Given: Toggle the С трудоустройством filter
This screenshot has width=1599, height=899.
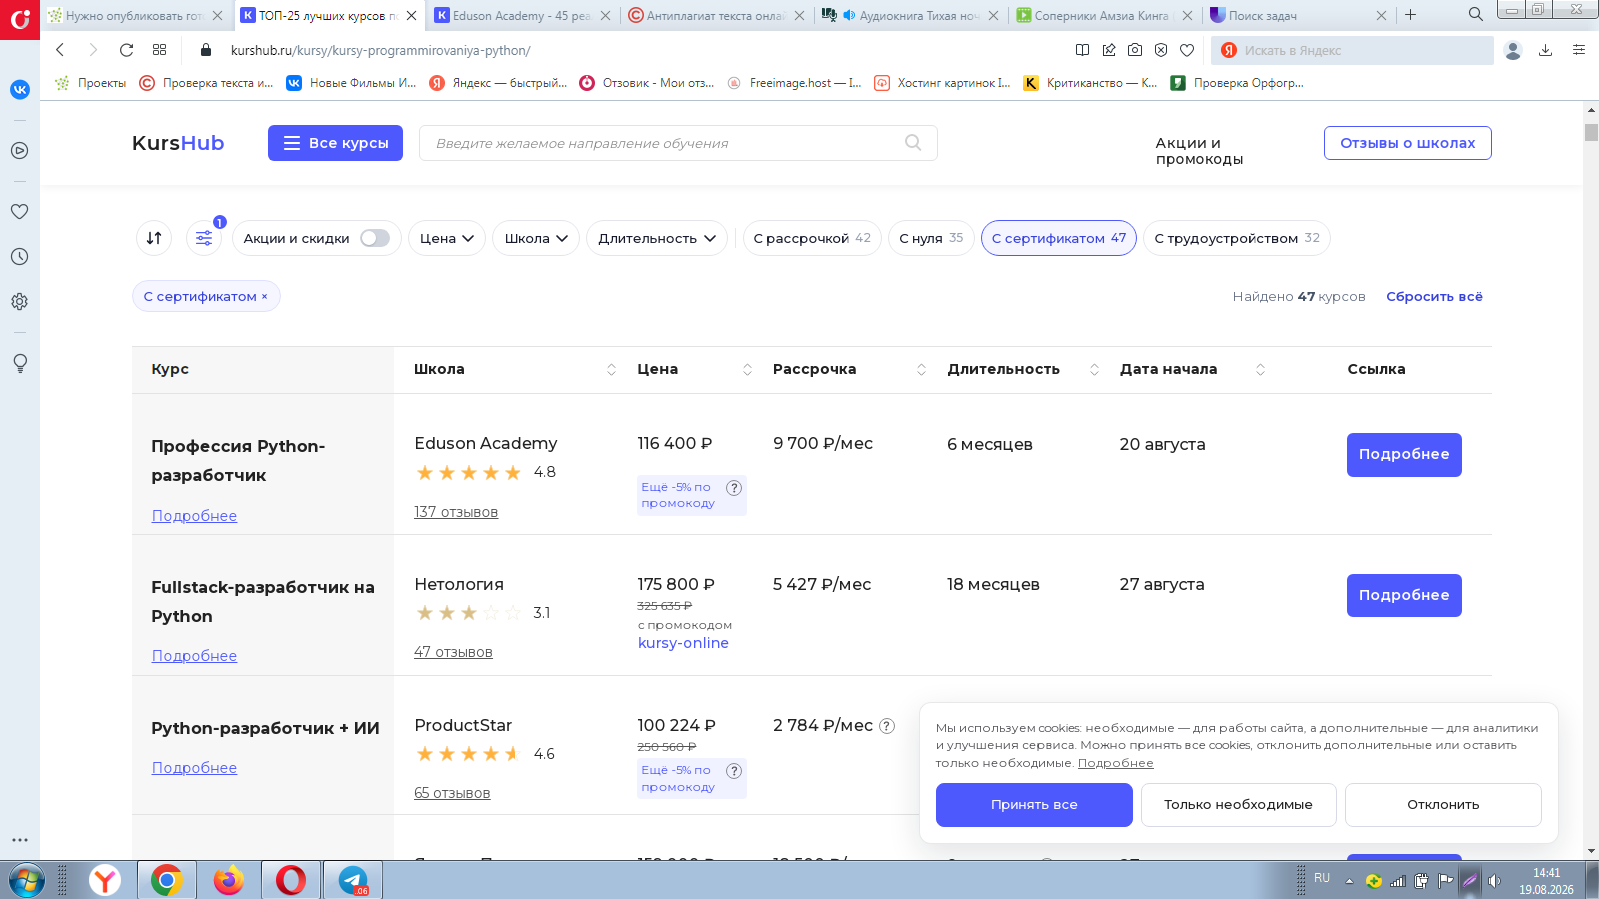Looking at the screenshot, I should (x=1237, y=238).
